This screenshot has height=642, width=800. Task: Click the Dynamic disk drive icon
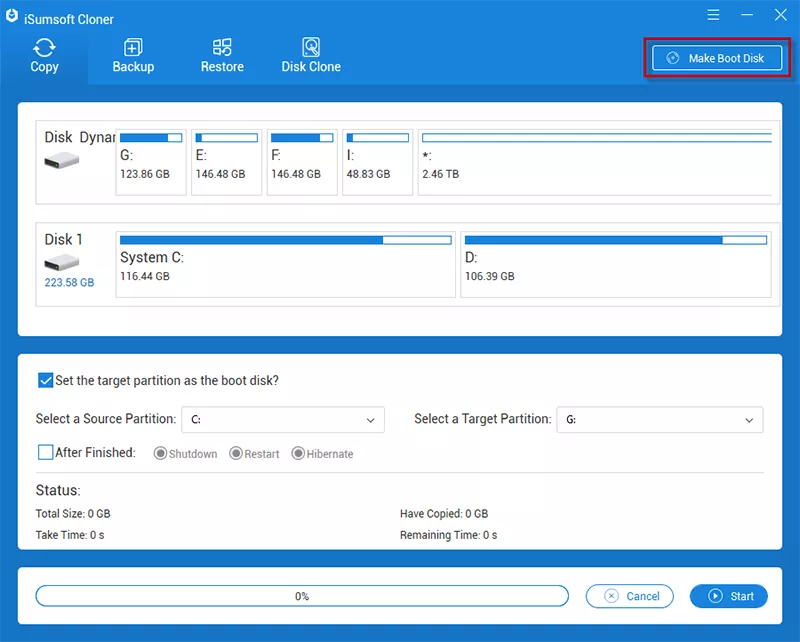click(x=61, y=162)
